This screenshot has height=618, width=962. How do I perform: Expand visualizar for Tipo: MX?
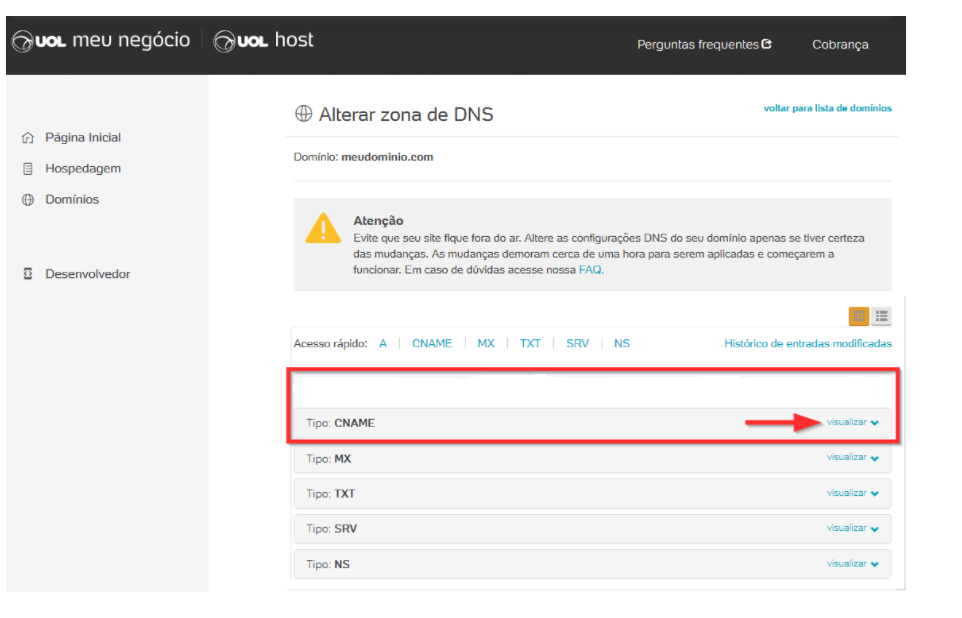click(853, 457)
